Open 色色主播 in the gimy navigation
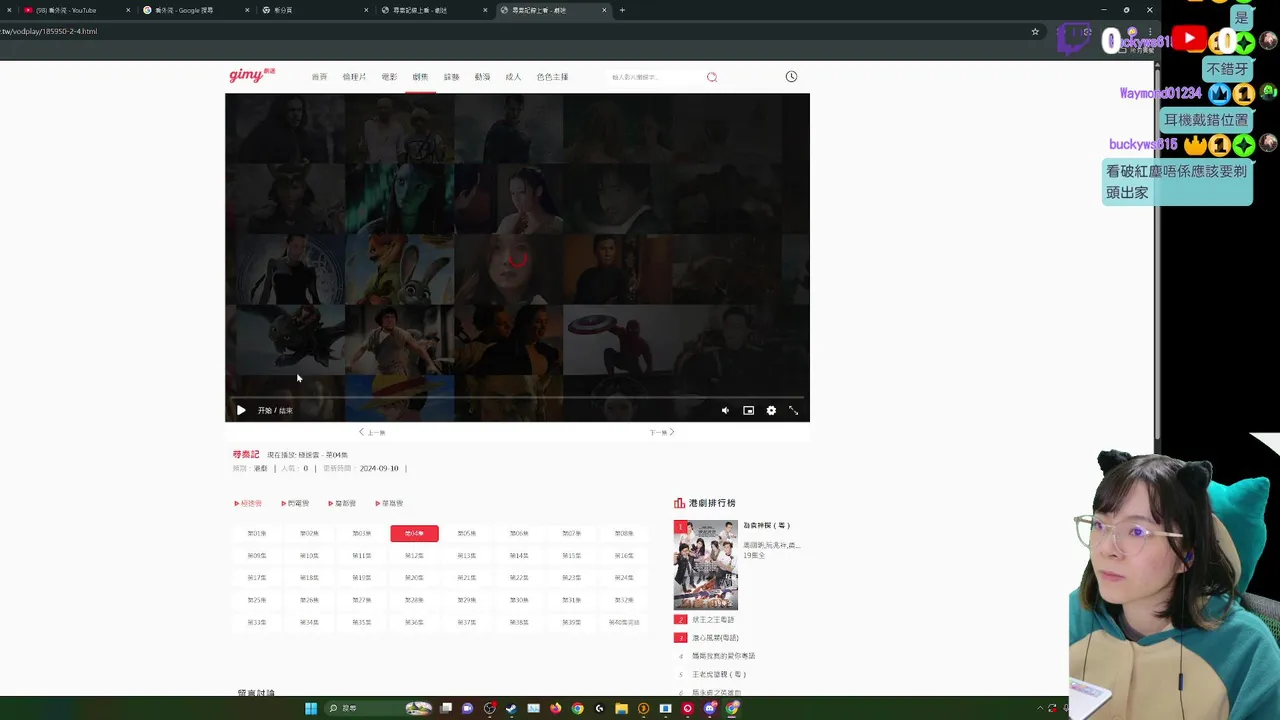This screenshot has width=1280, height=720. 552,77
